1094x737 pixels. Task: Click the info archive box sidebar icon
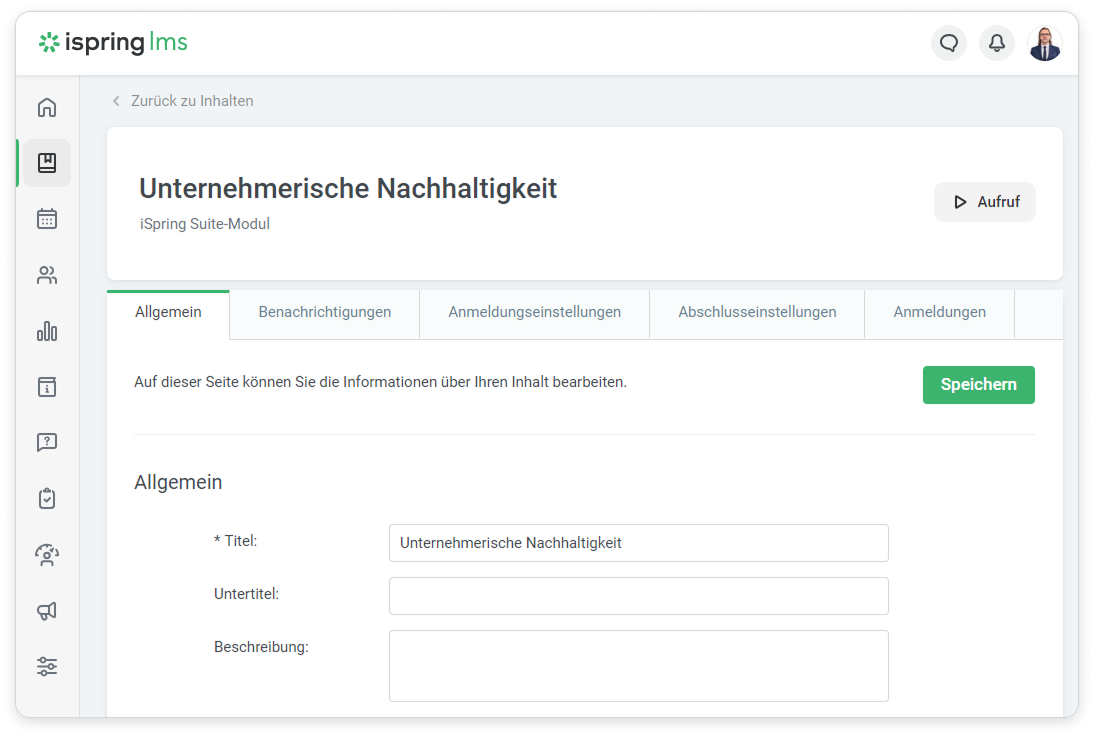(x=47, y=387)
